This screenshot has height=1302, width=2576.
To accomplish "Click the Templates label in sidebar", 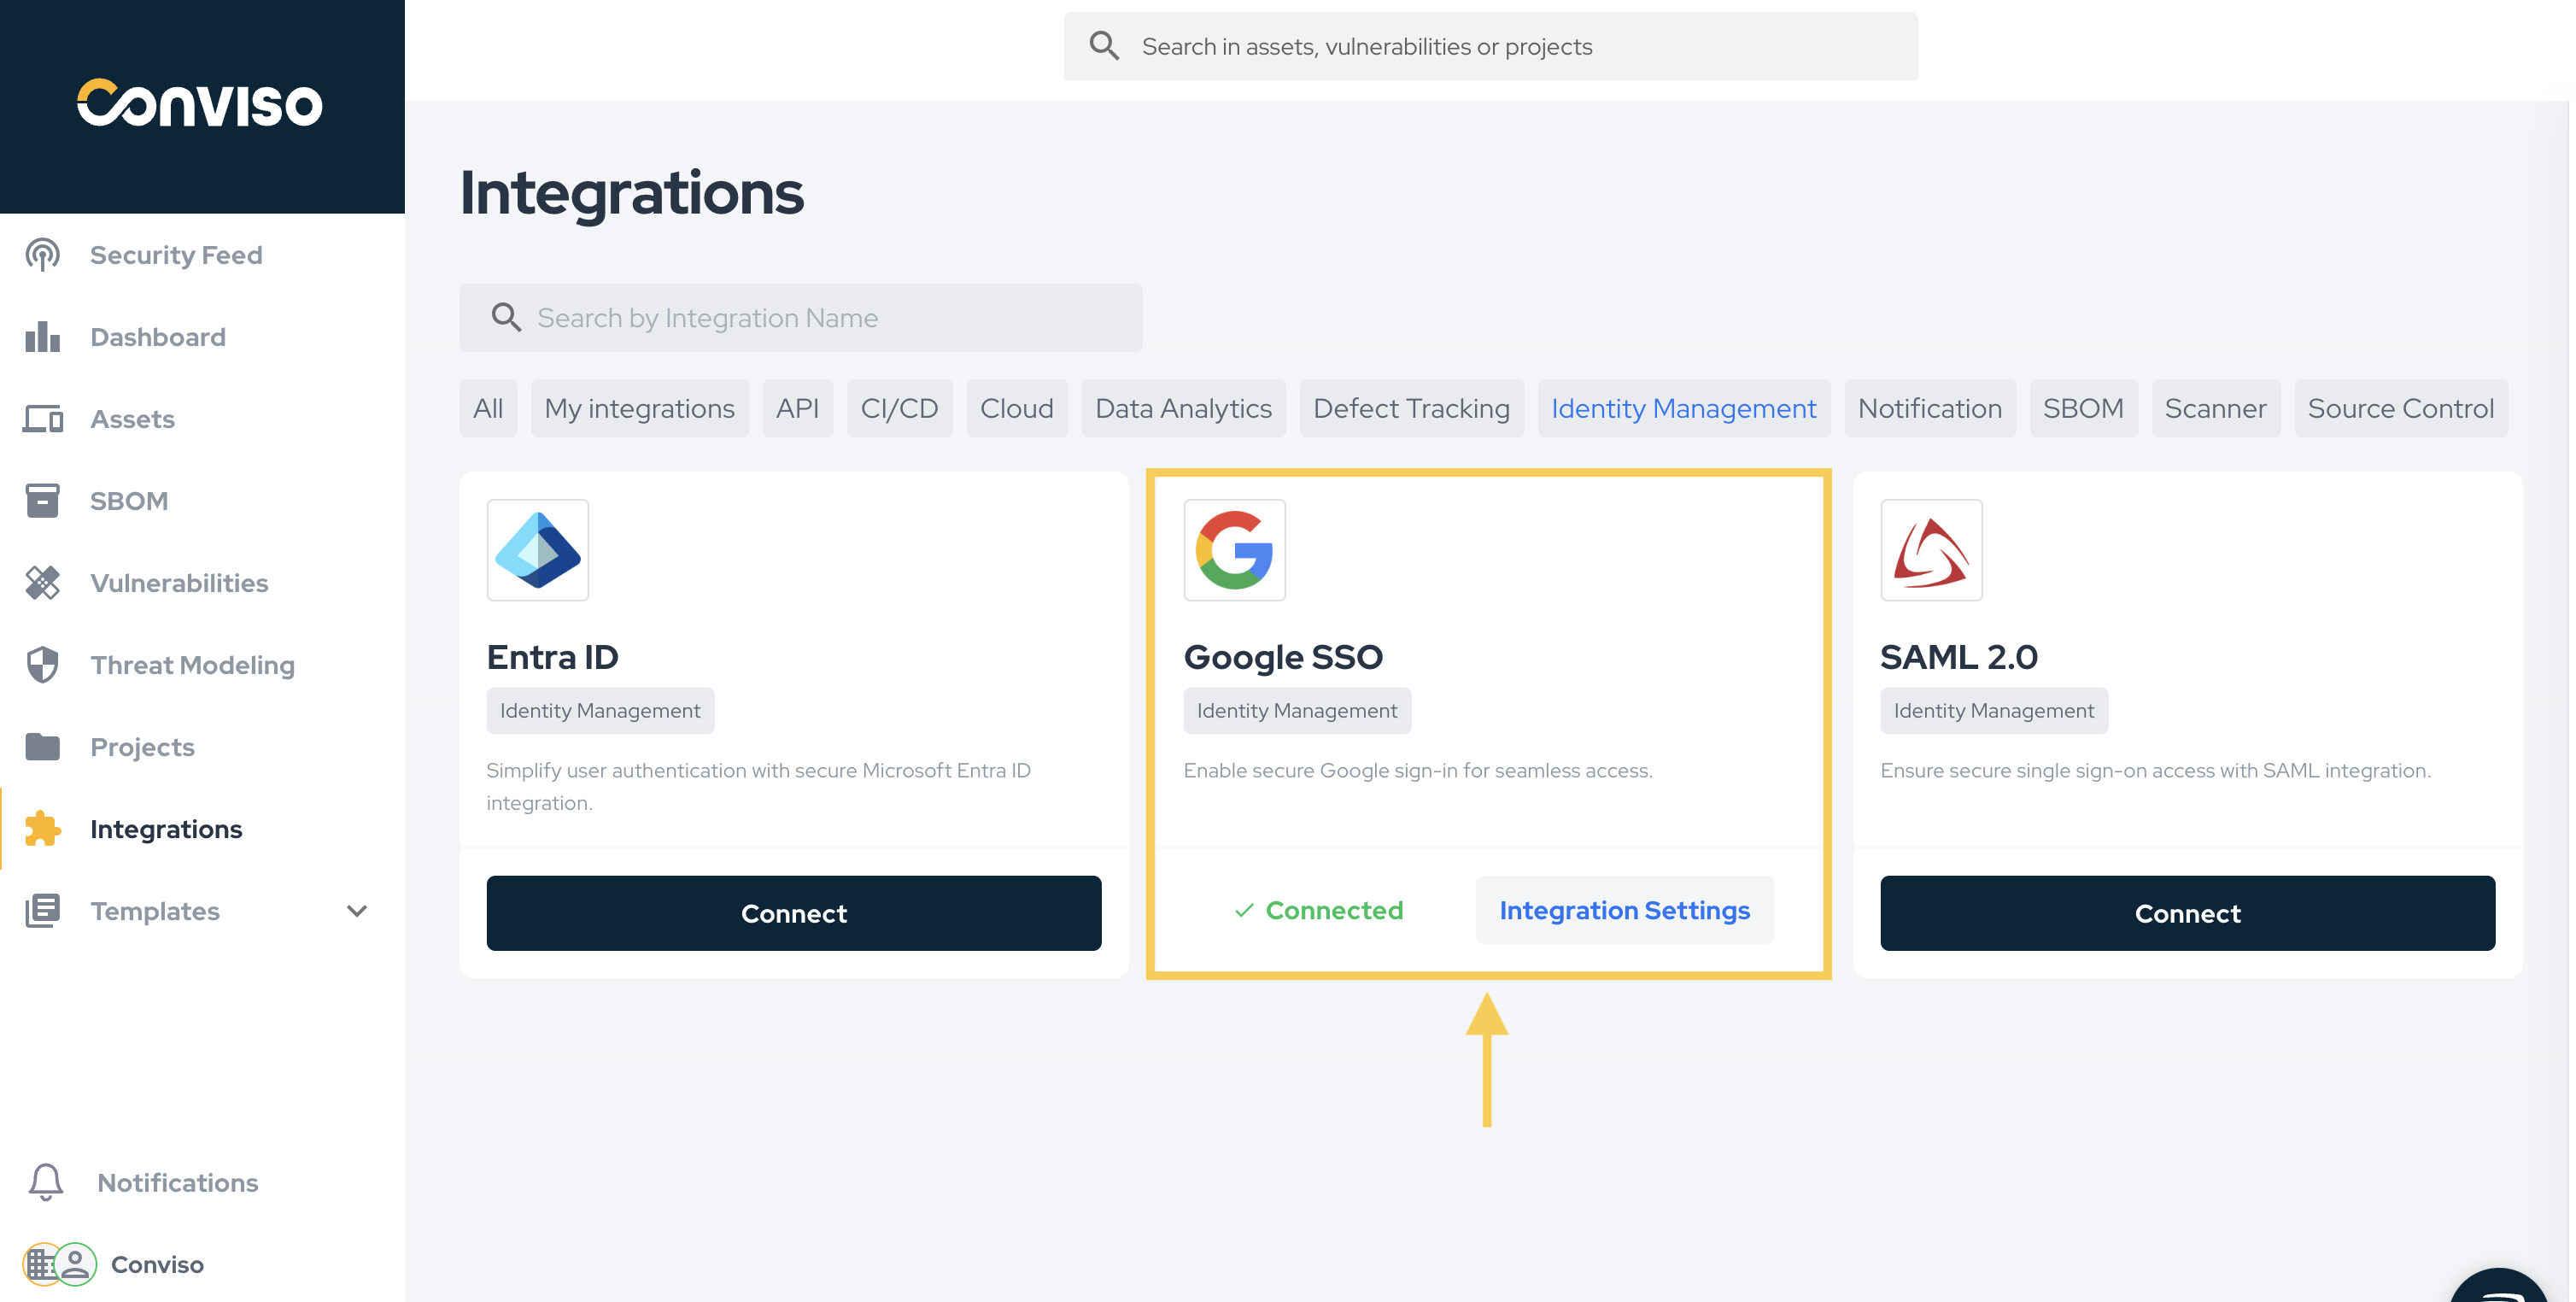I will pyautogui.click(x=155, y=911).
